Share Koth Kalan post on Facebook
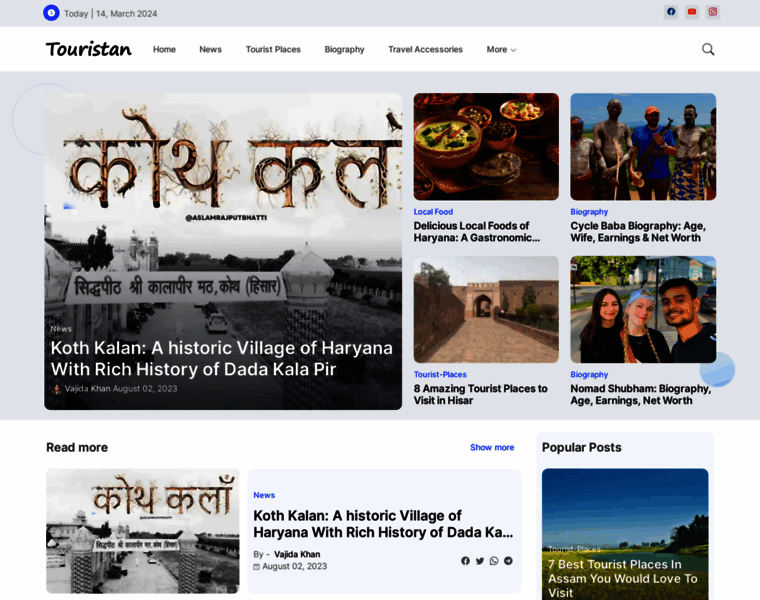760x600 pixels. (465, 561)
